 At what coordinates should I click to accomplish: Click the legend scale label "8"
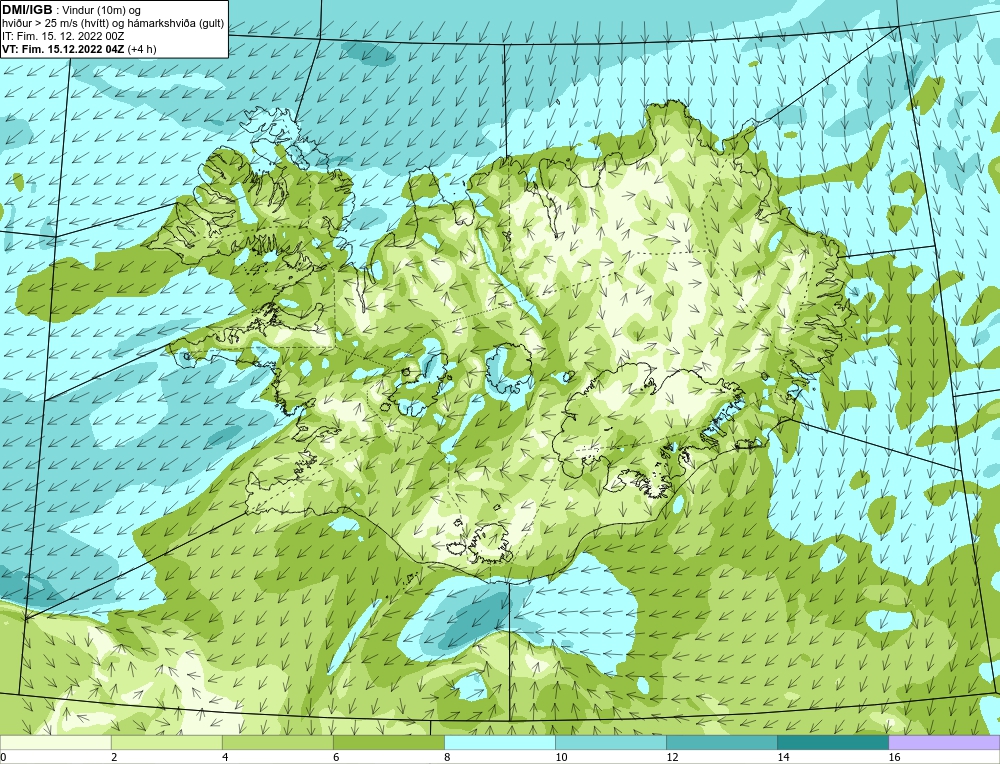(446, 757)
